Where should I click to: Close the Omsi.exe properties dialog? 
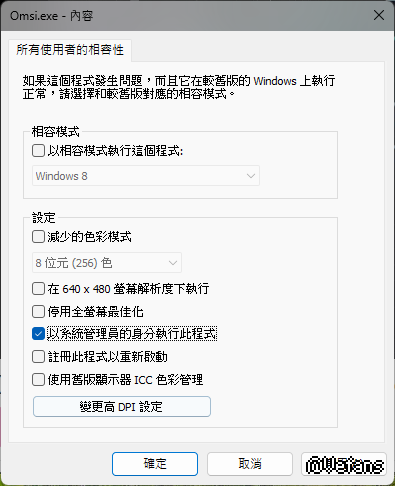click(x=379, y=15)
